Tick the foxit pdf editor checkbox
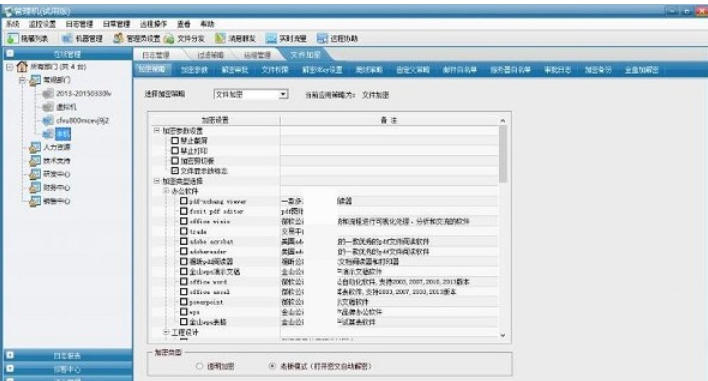 pyautogui.click(x=184, y=211)
